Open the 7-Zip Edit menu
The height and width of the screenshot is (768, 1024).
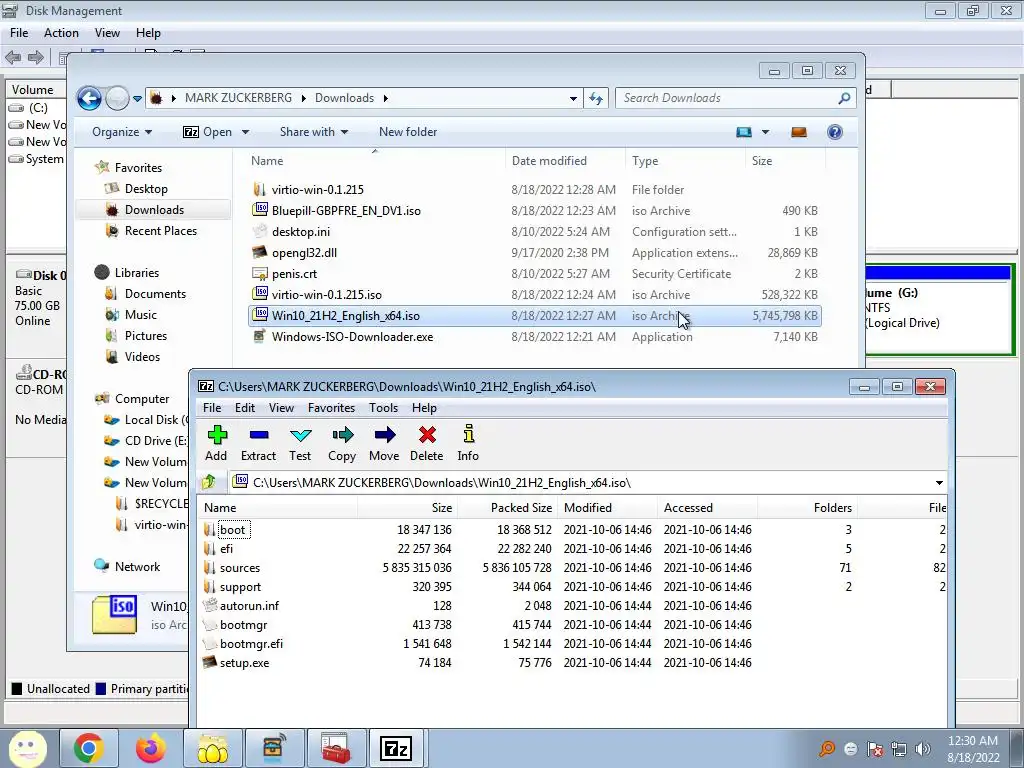coord(245,408)
